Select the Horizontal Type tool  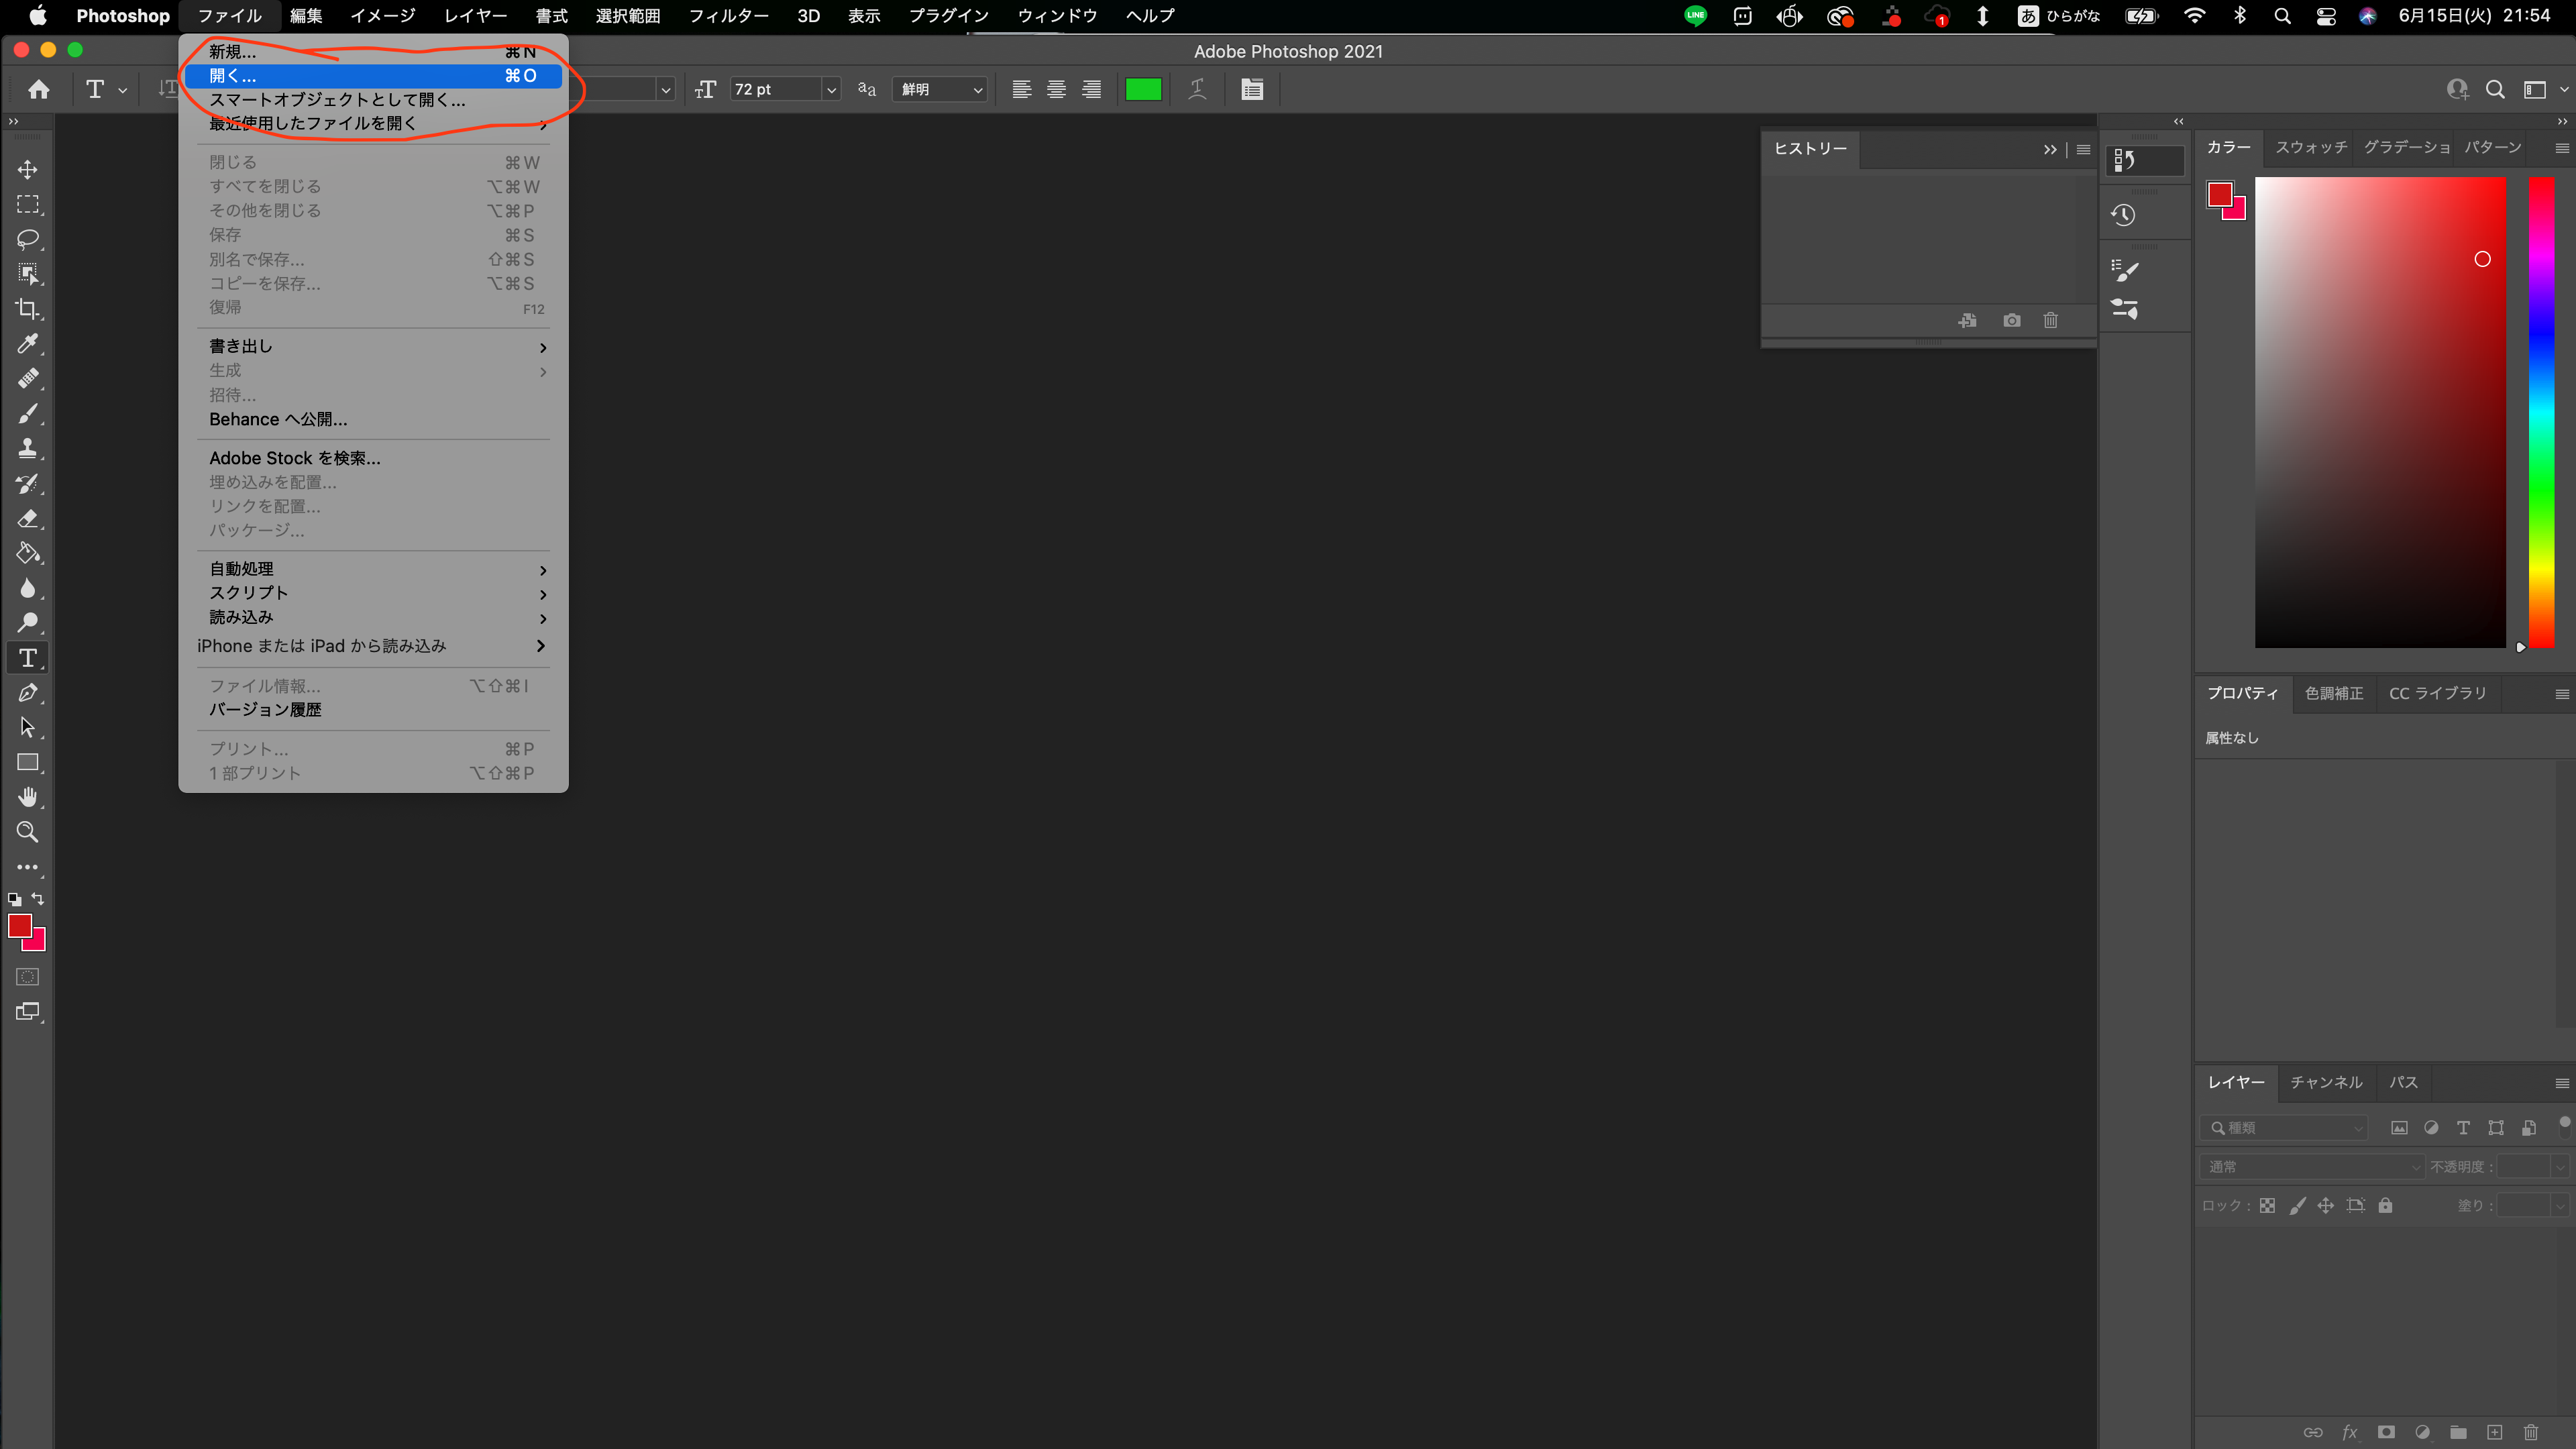(x=27, y=658)
